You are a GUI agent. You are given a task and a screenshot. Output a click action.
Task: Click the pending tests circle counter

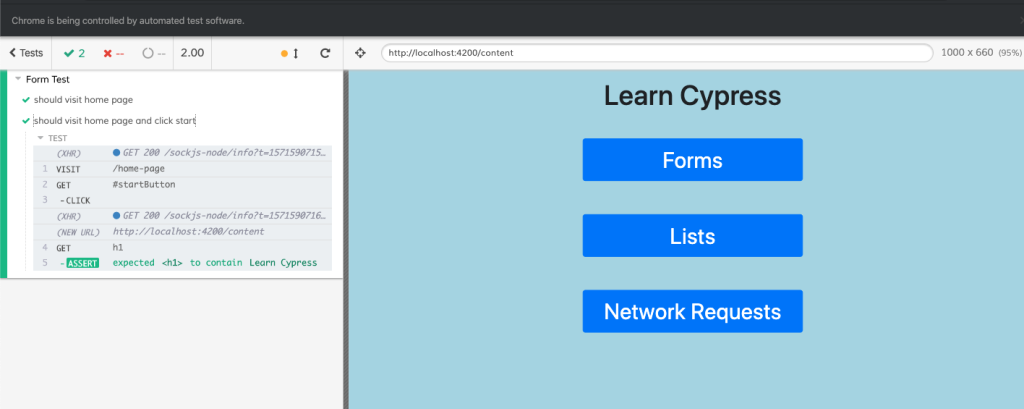[x=153, y=53]
